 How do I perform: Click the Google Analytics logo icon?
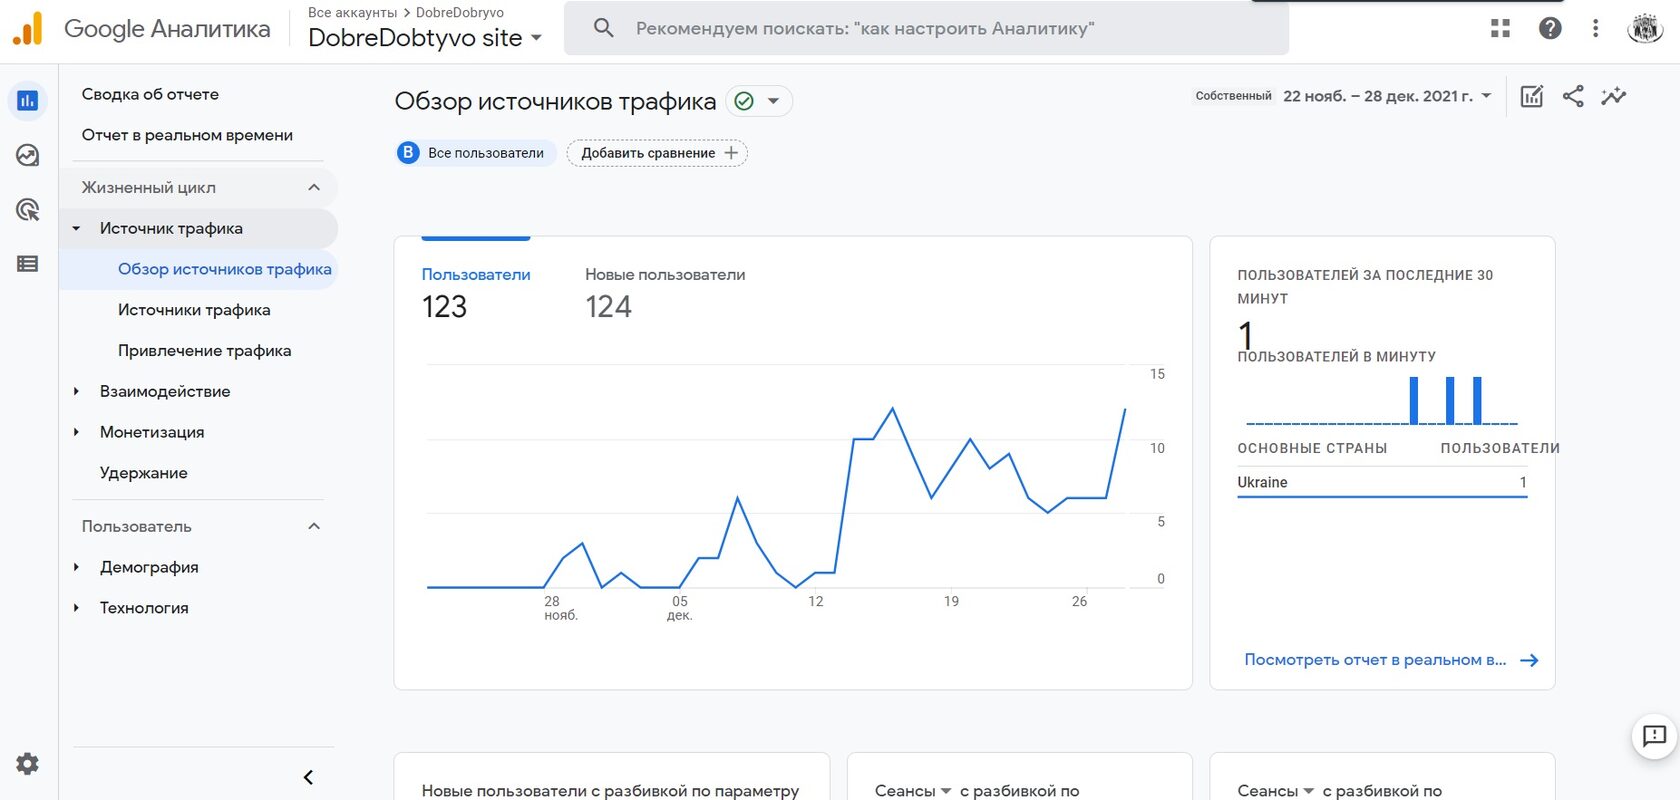[x=28, y=28]
